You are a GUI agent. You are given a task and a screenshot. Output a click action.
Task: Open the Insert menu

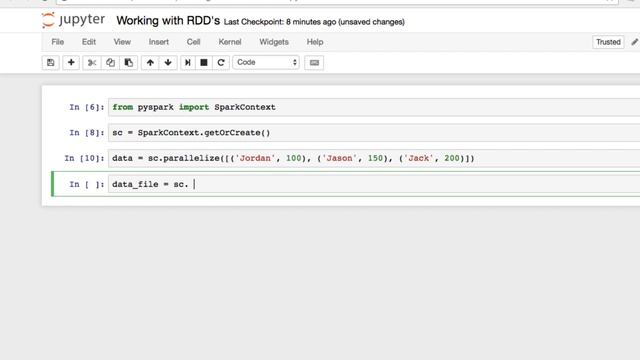click(159, 42)
